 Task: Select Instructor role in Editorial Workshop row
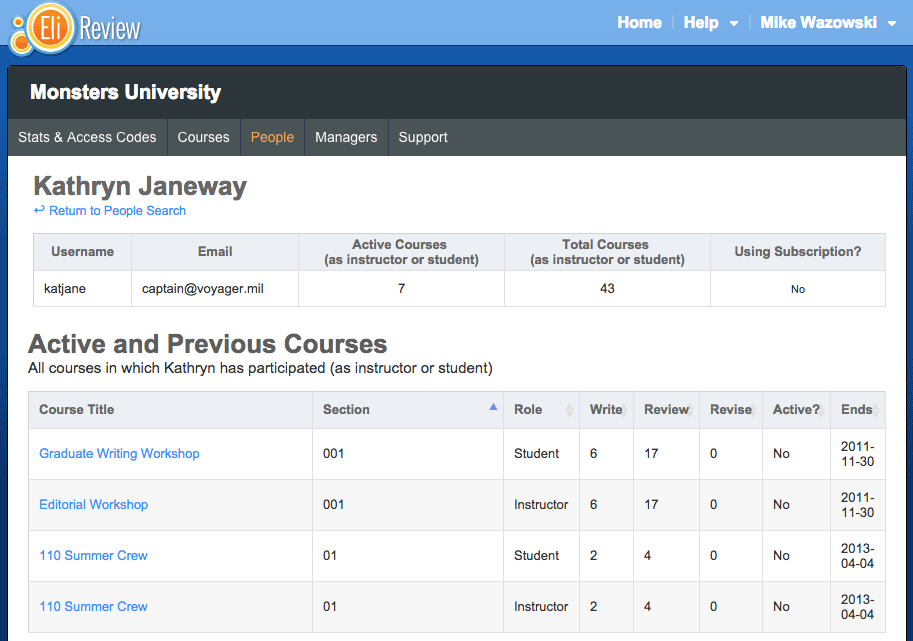(541, 505)
